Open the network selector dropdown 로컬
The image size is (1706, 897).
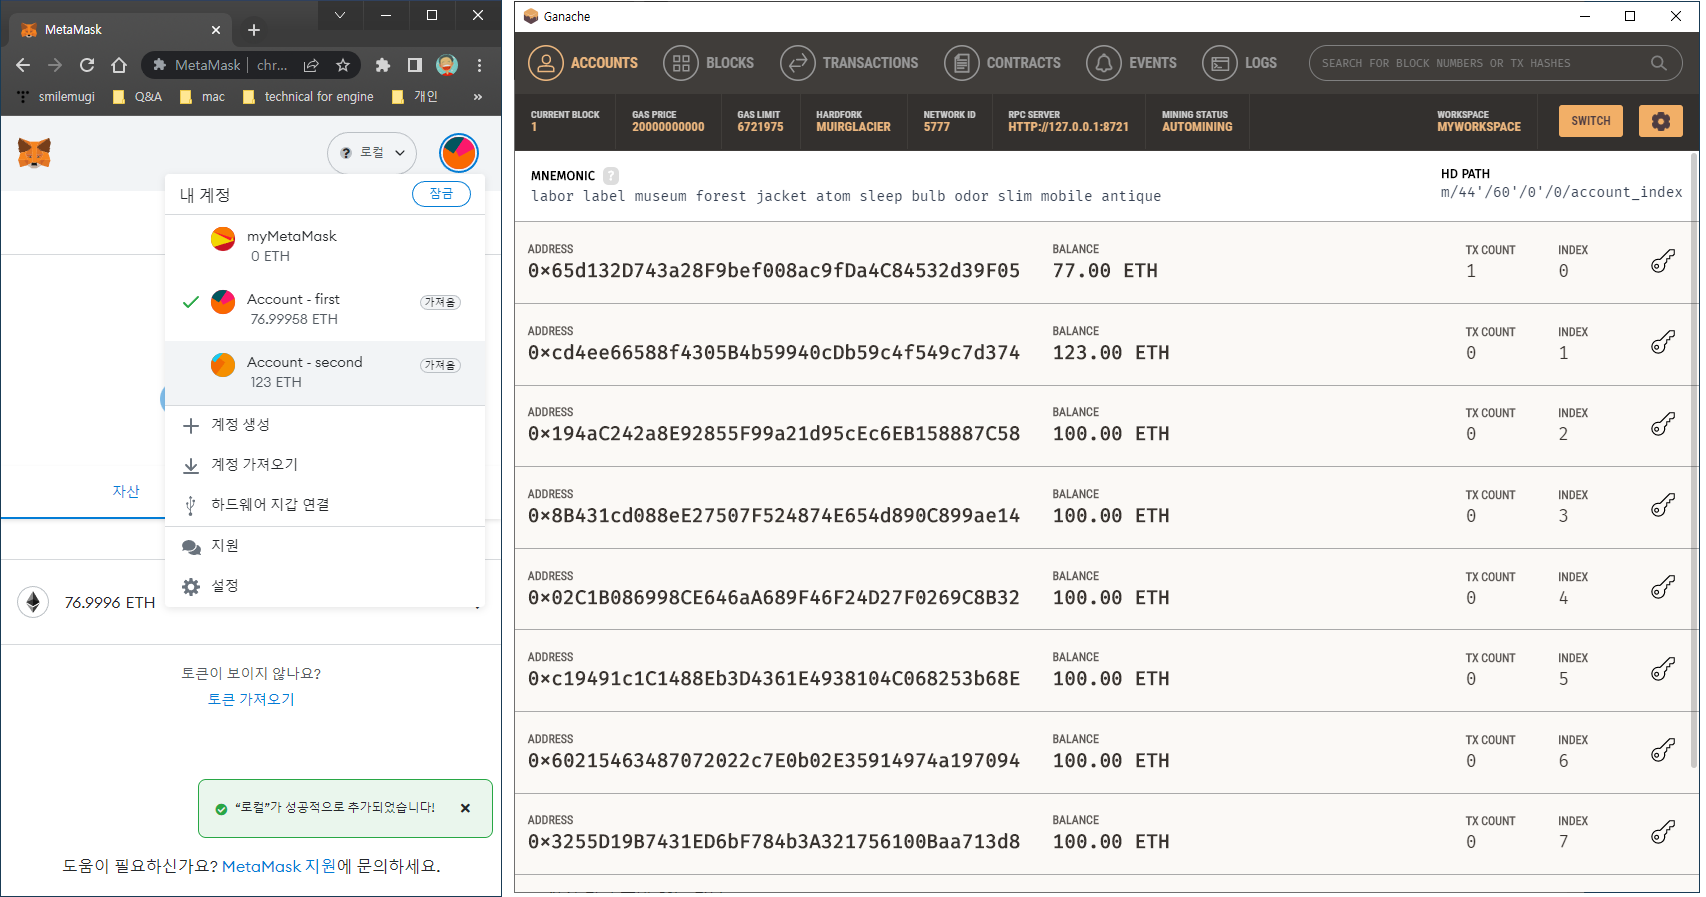pos(372,153)
